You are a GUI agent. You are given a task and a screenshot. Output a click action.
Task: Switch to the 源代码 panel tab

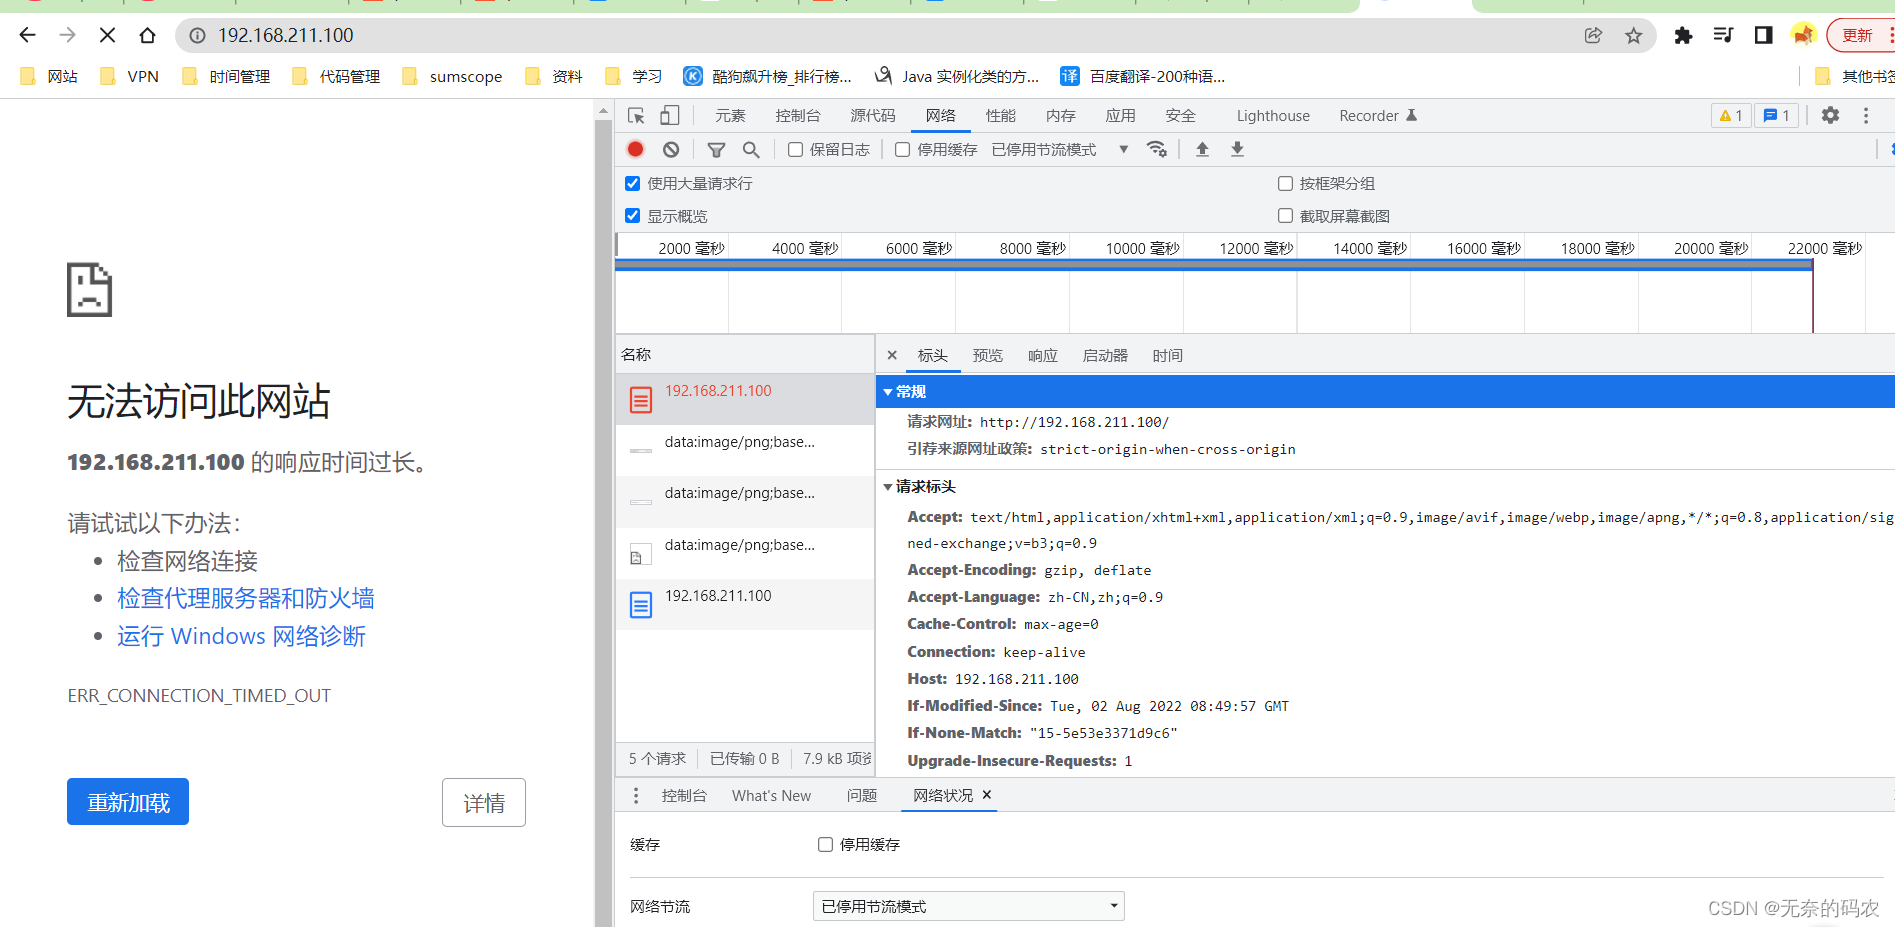tap(872, 116)
